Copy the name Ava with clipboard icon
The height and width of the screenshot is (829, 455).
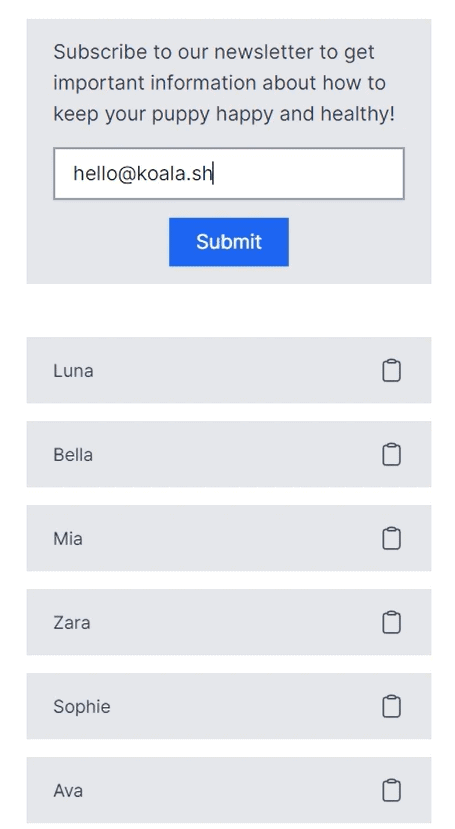click(x=391, y=790)
